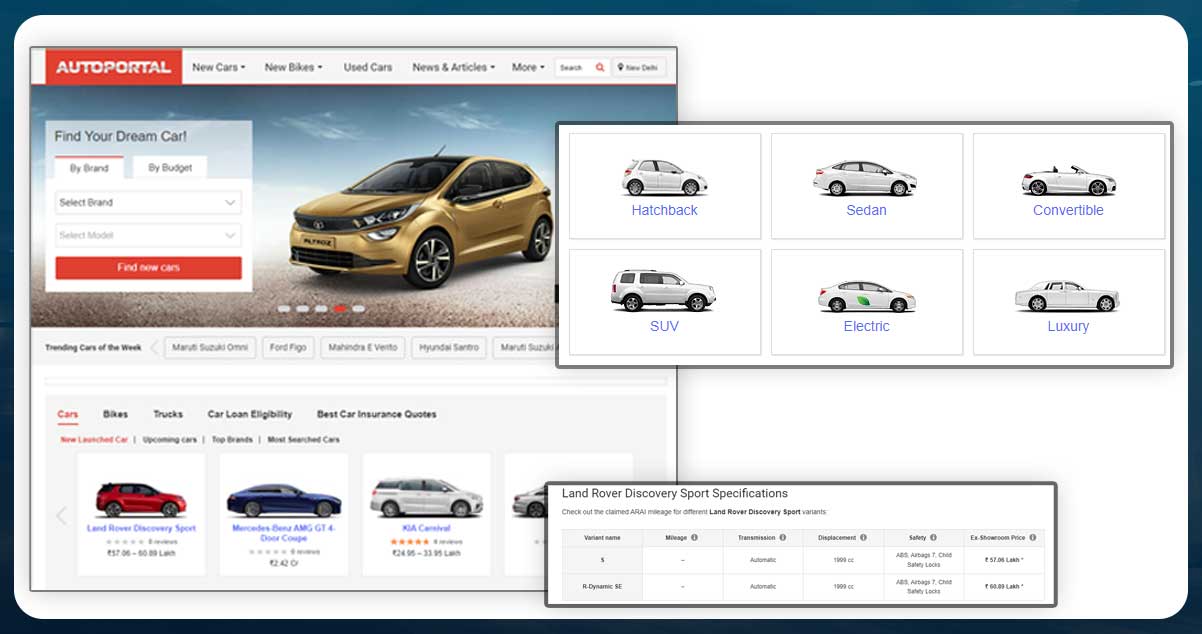The image size is (1202, 634).
Task: Open the Car Loan Eligibility tab
Action: [x=250, y=414]
